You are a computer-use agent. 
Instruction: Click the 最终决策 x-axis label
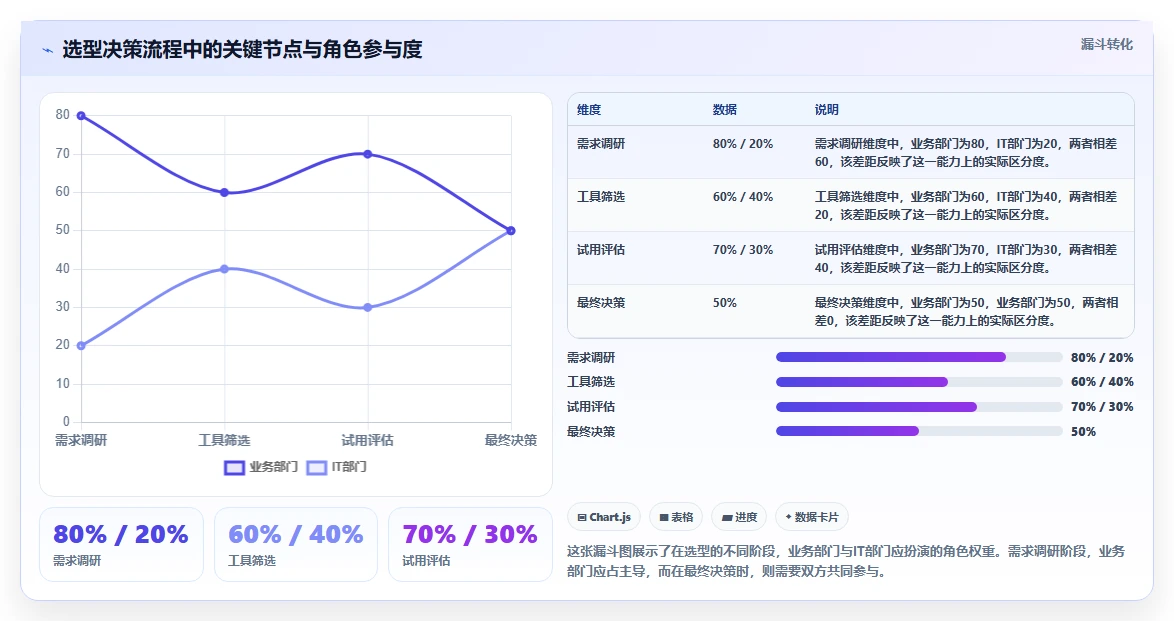[511, 440]
